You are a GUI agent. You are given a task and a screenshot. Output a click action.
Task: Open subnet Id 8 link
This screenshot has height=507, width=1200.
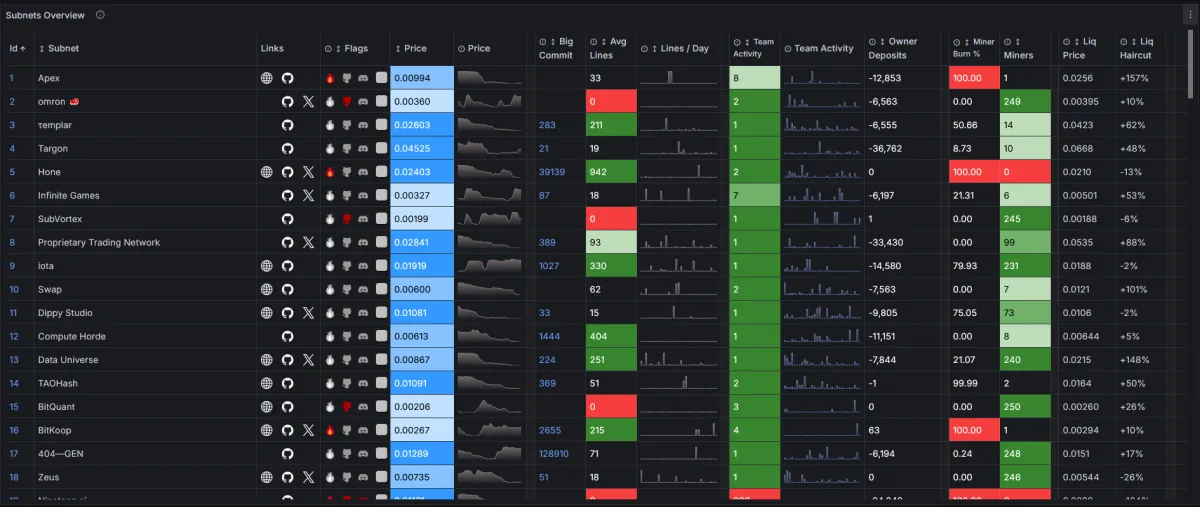tap(13, 242)
